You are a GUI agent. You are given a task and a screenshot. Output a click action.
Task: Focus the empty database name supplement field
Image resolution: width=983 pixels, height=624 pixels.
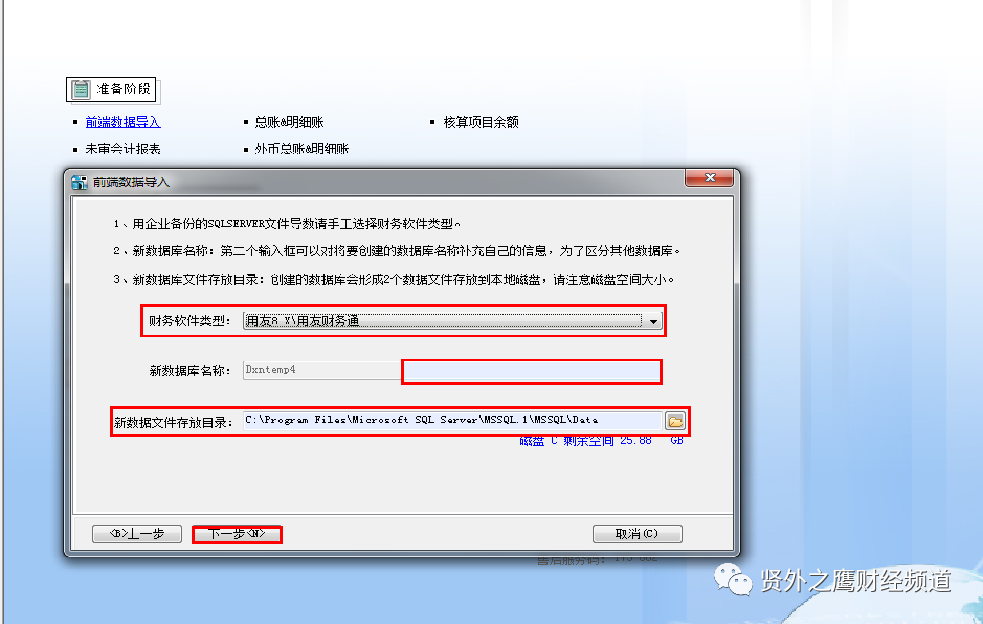(x=532, y=371)
